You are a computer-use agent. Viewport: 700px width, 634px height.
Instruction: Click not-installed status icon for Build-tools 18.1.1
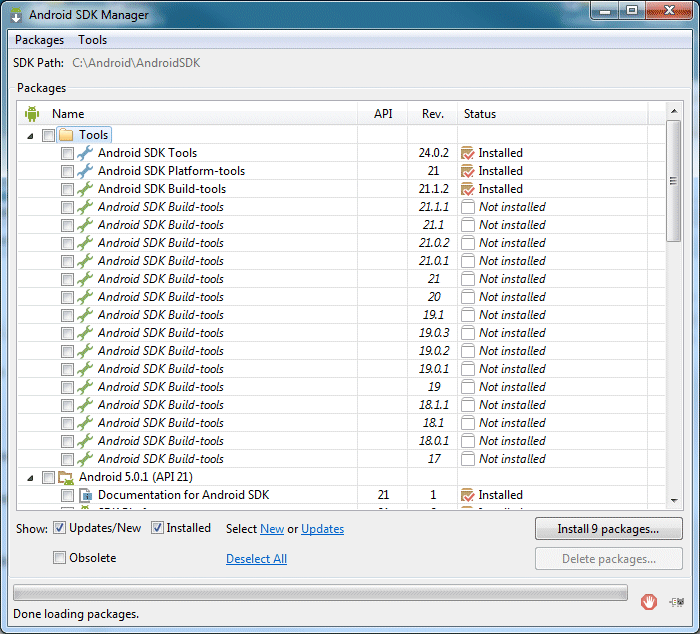[467, 405]
